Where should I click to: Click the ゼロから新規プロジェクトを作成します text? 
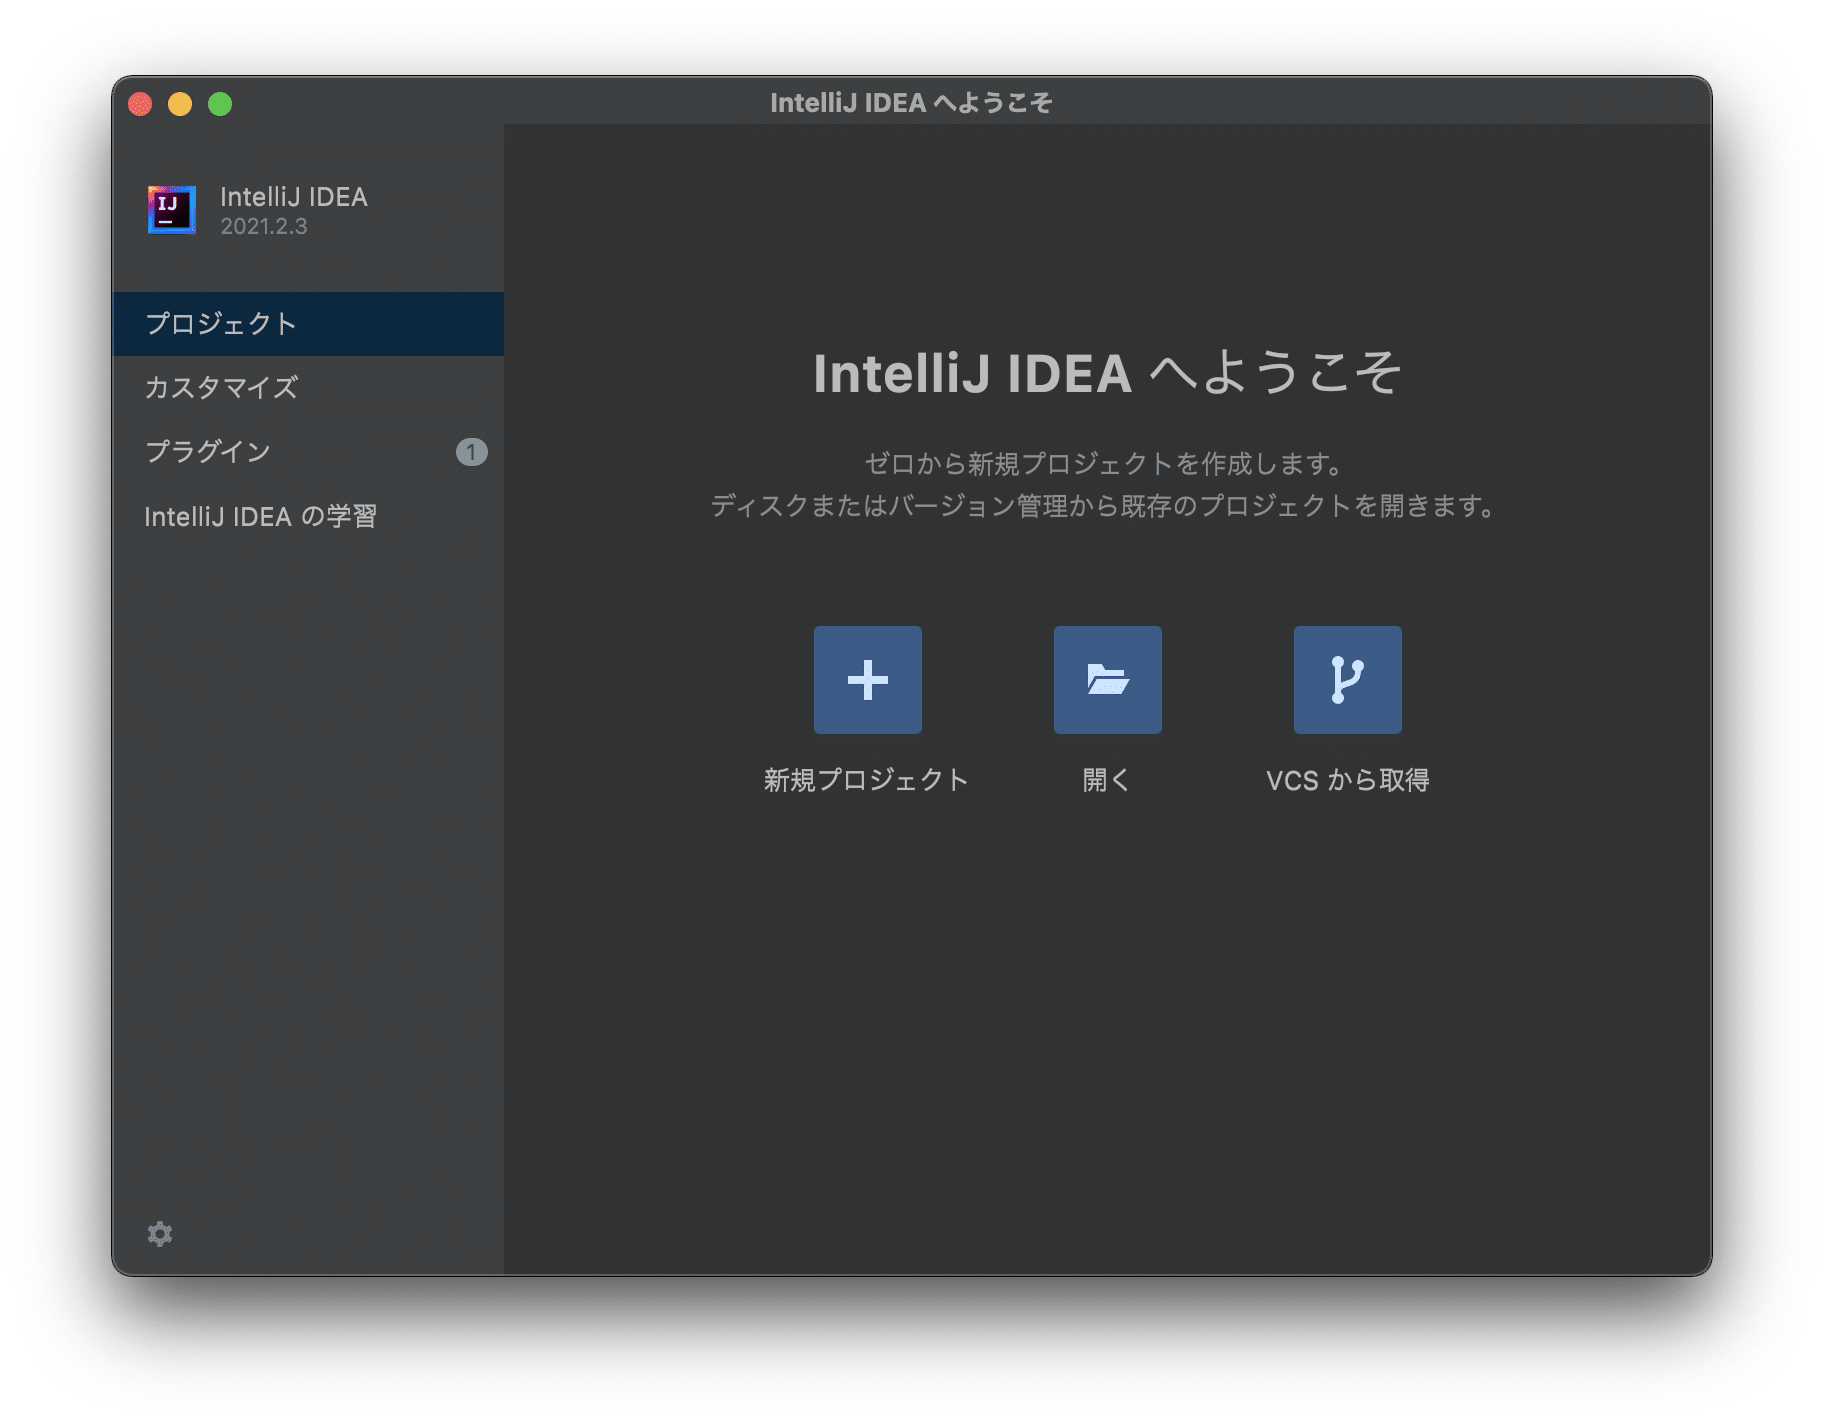point(1104,464)
